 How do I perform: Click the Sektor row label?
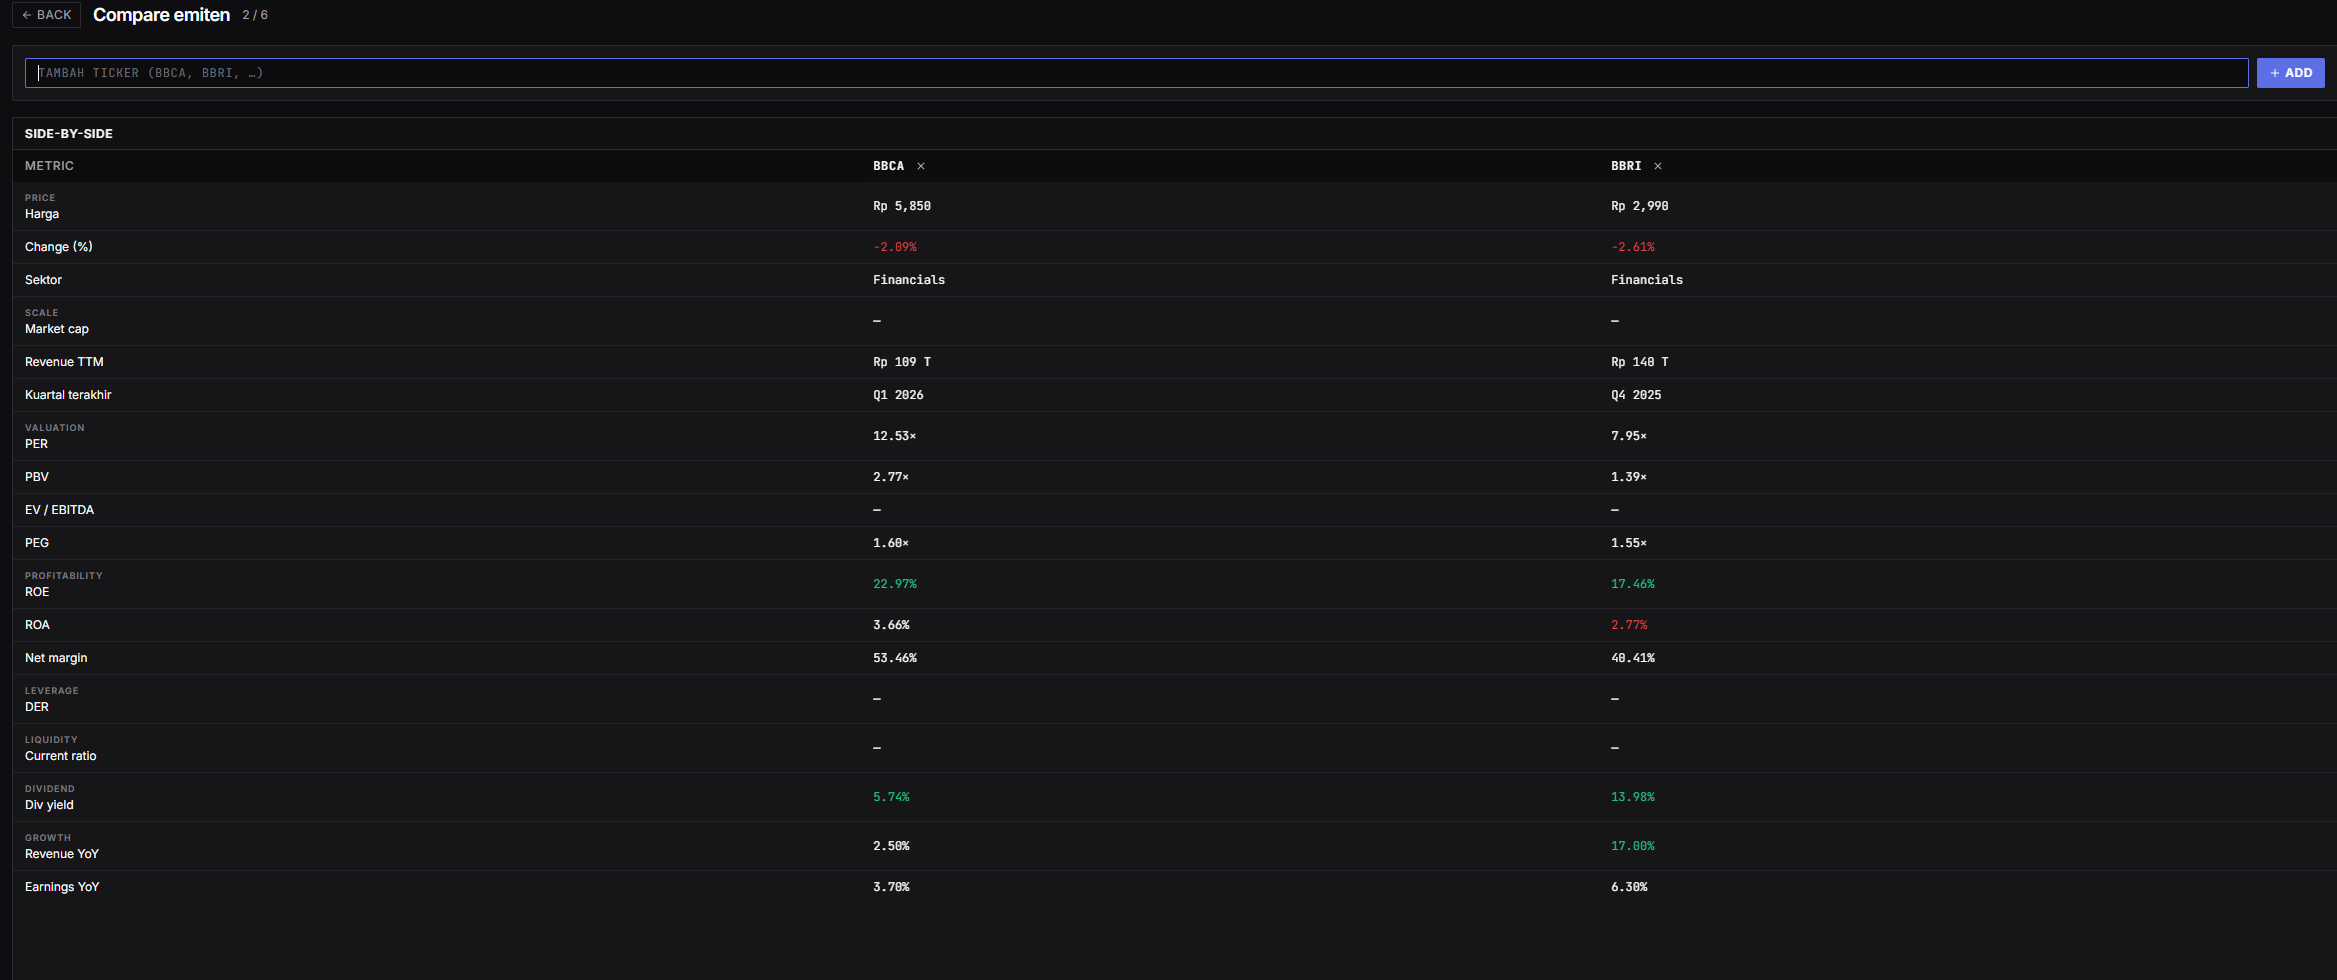43,280
